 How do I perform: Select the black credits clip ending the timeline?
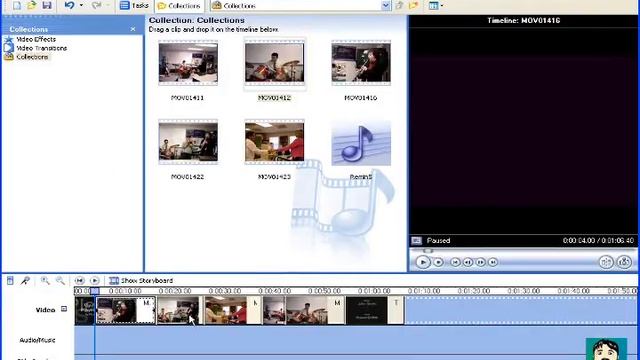point(375,311)
